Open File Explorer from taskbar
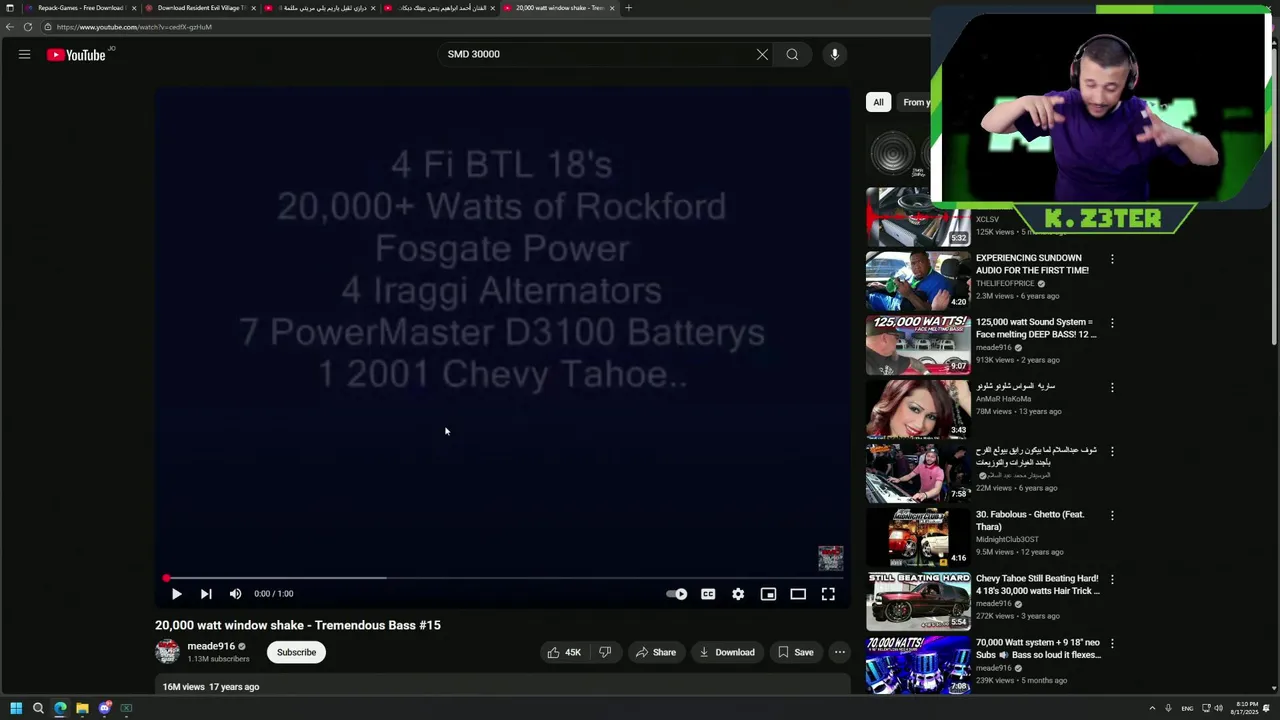This screenshot has height=720, width=1280. pyautogui.click(x=82, y=708)
